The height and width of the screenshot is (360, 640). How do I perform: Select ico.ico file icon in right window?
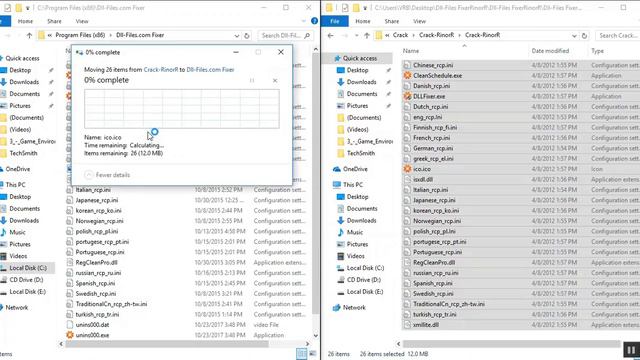coord(407,169)
